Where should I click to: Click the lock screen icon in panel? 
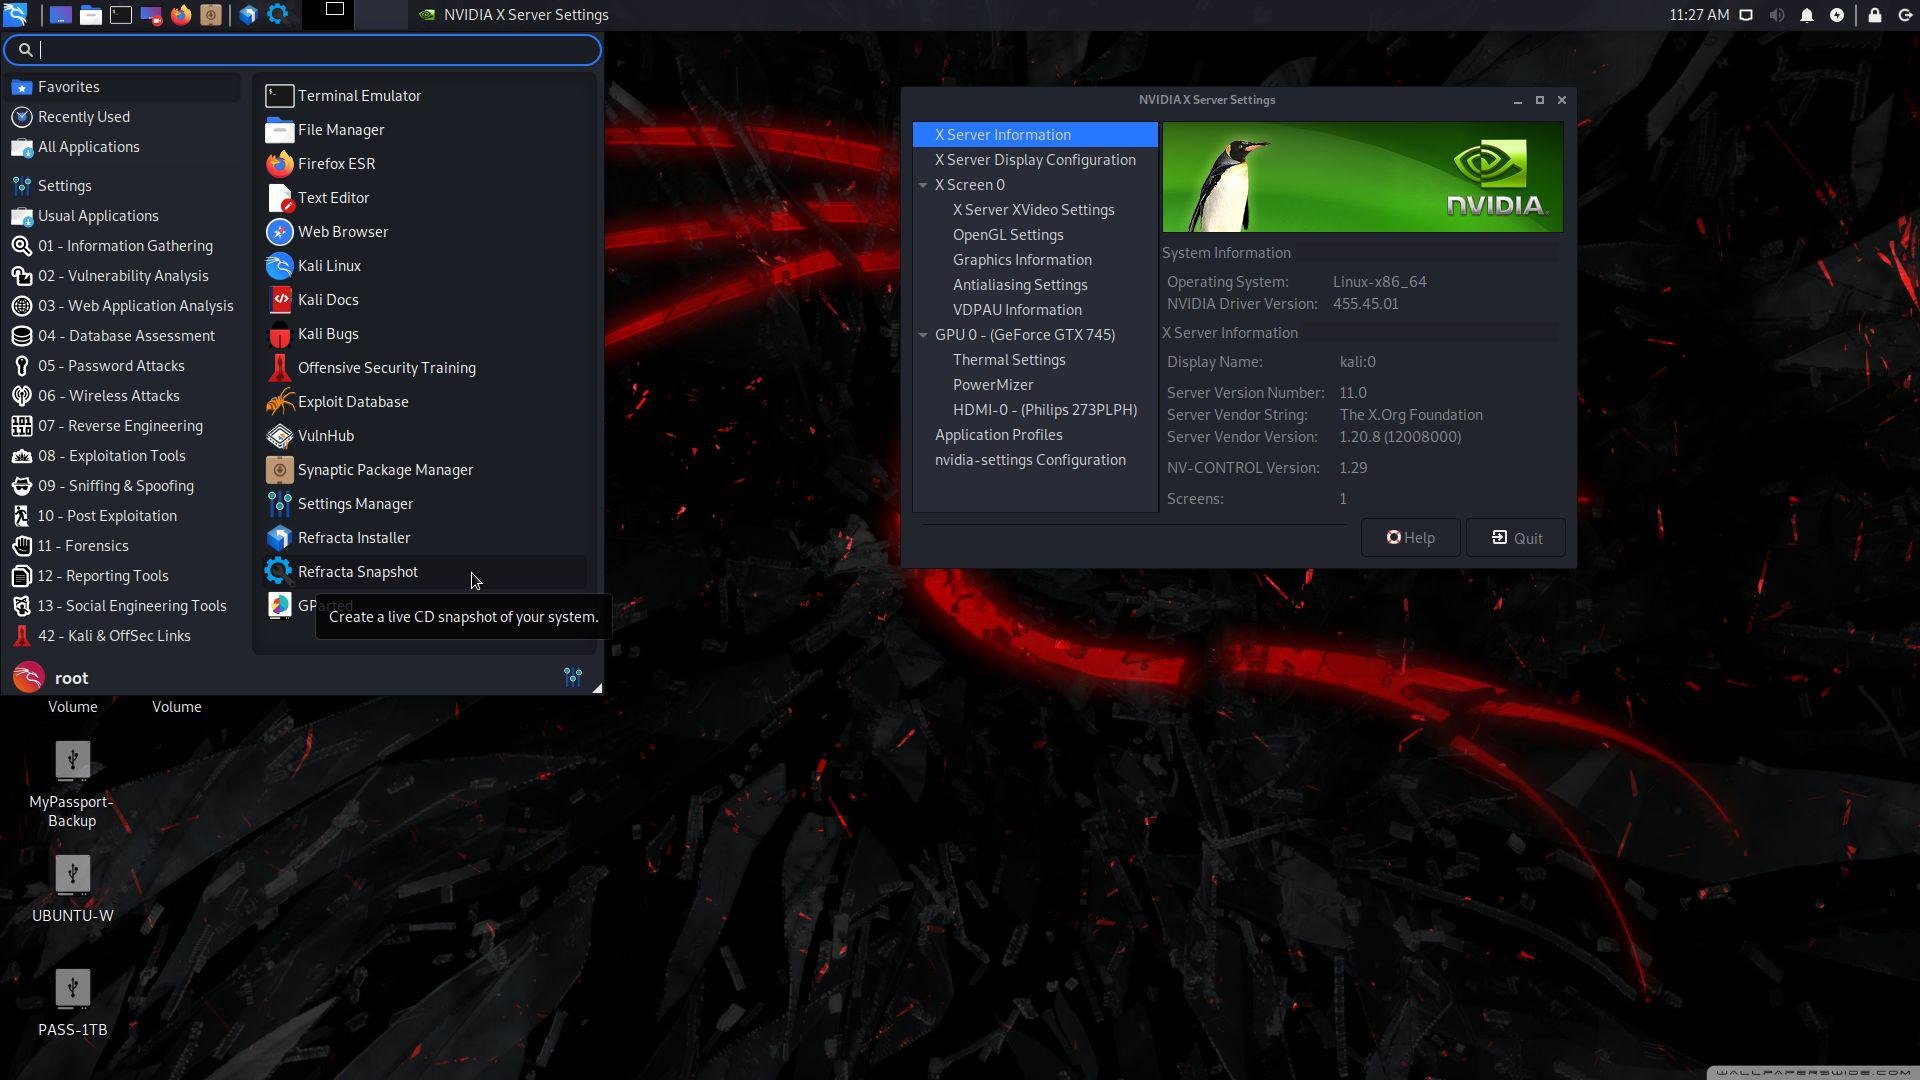tap(1874, 15)
